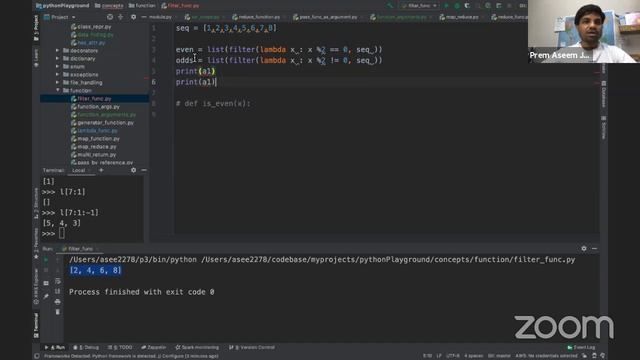The image size is (640, 360).
Task: Click the scroll-to-end icon in Run panel
Action: coord(58,291)
